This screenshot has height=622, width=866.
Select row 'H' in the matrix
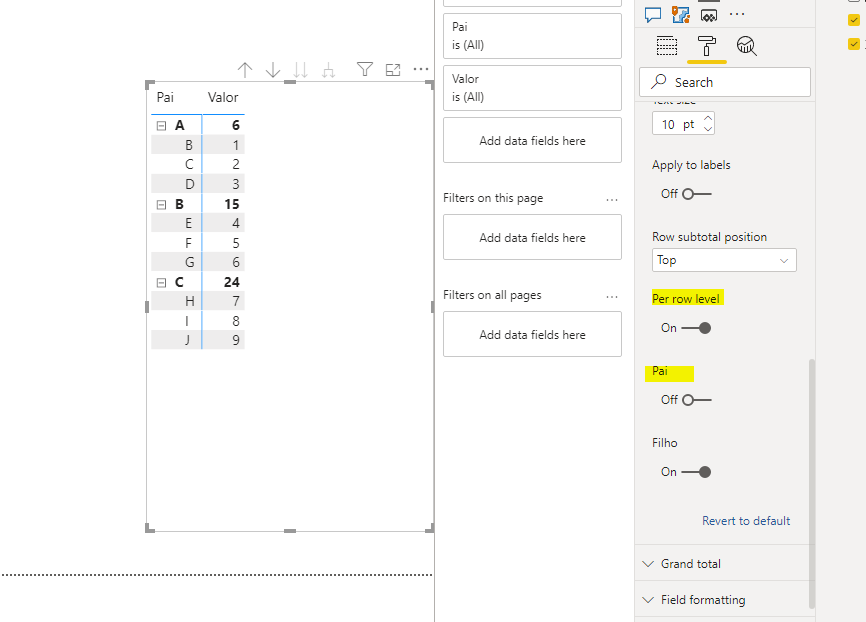tap(189, 301)
